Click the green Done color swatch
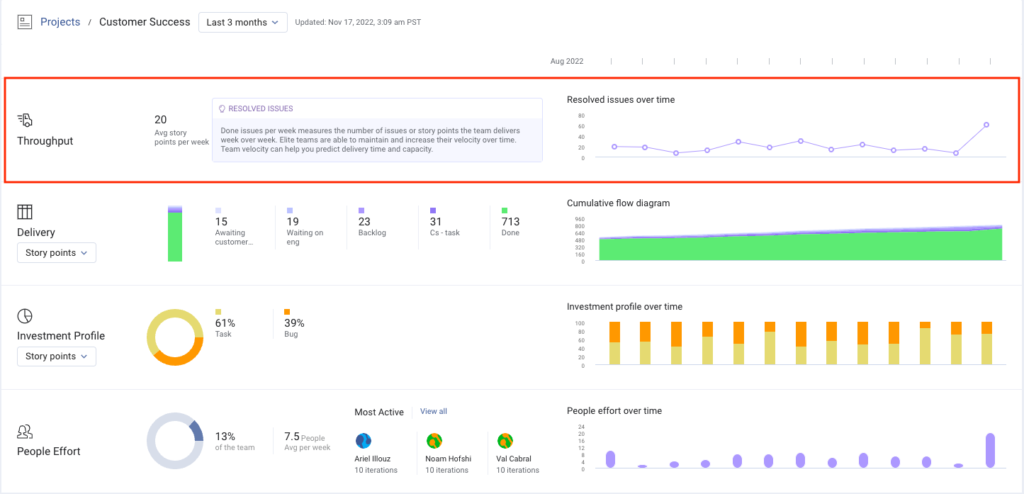 coord(504,210)
